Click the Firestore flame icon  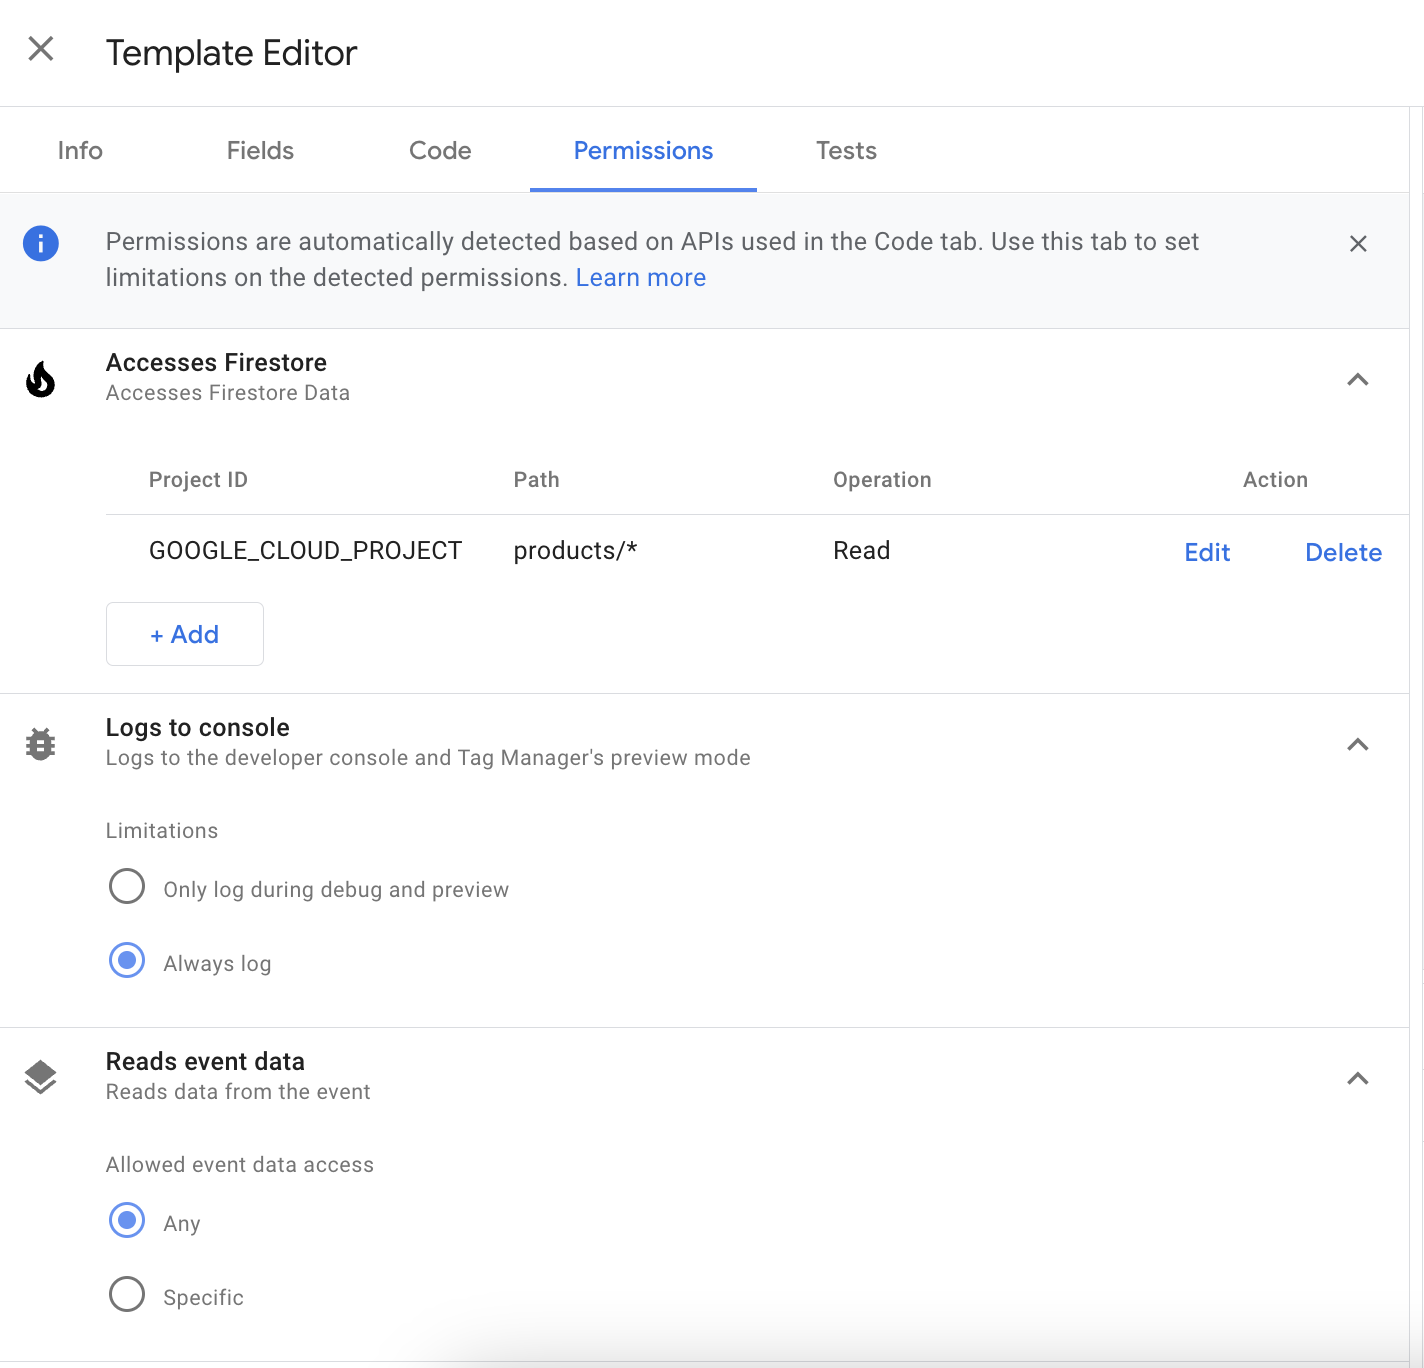tap(41, 379)
